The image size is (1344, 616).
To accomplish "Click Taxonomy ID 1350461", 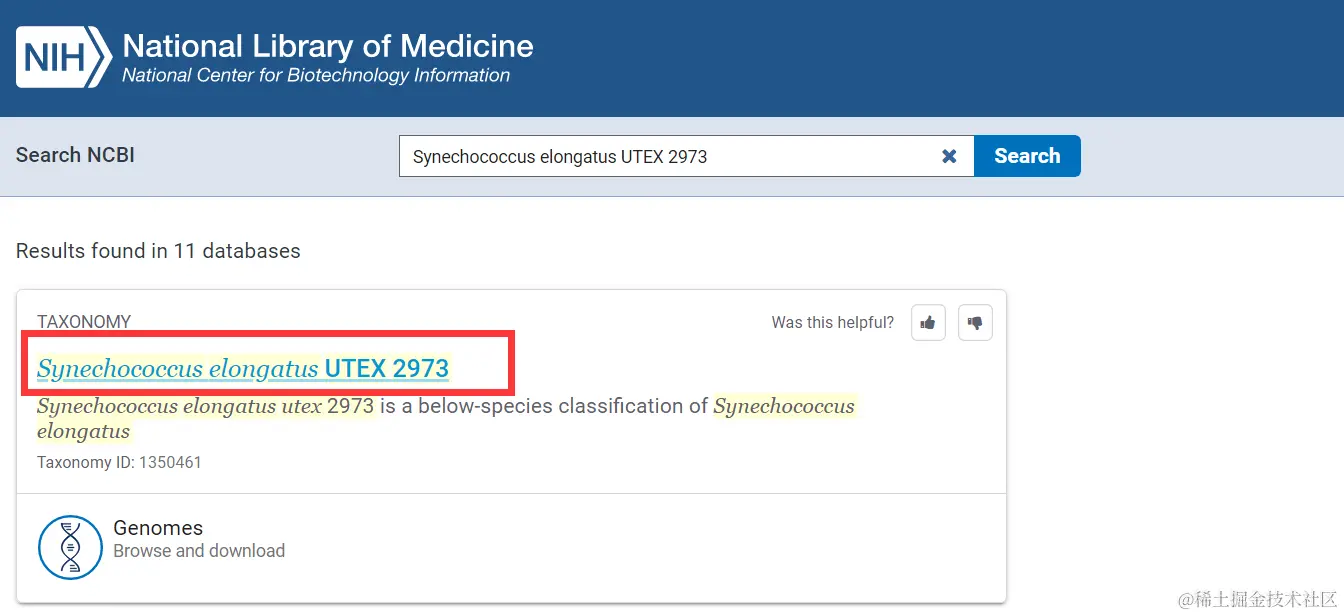I will (119, 463).
